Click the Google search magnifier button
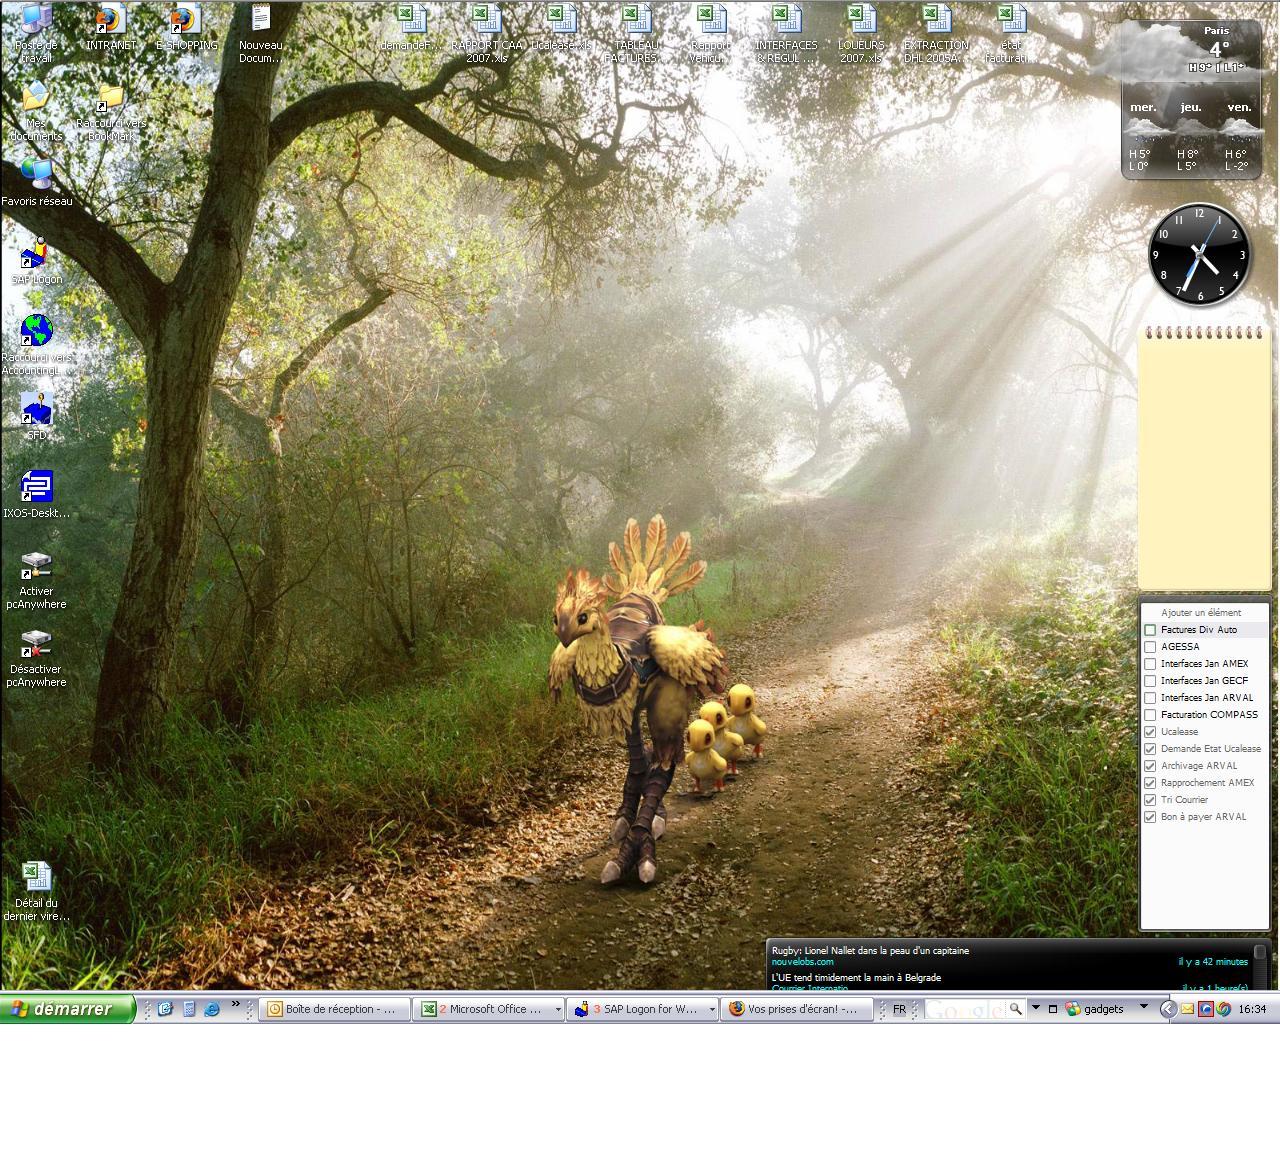 coord(1016,1010)
